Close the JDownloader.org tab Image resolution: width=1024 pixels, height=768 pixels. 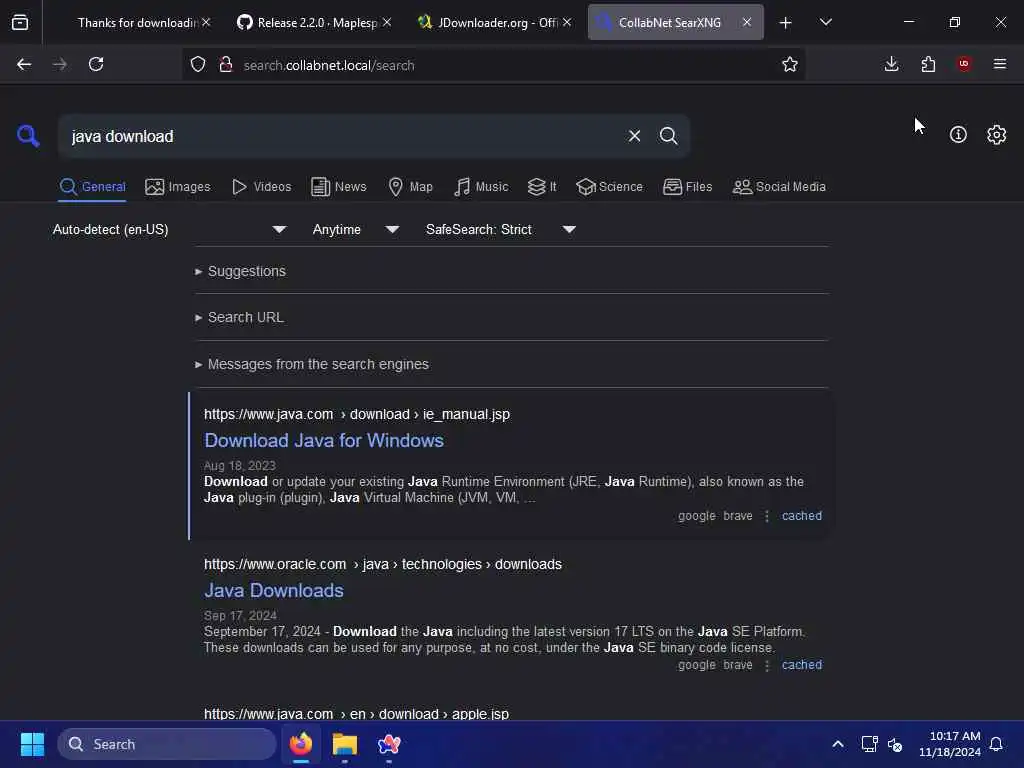(x=567, y=22)
